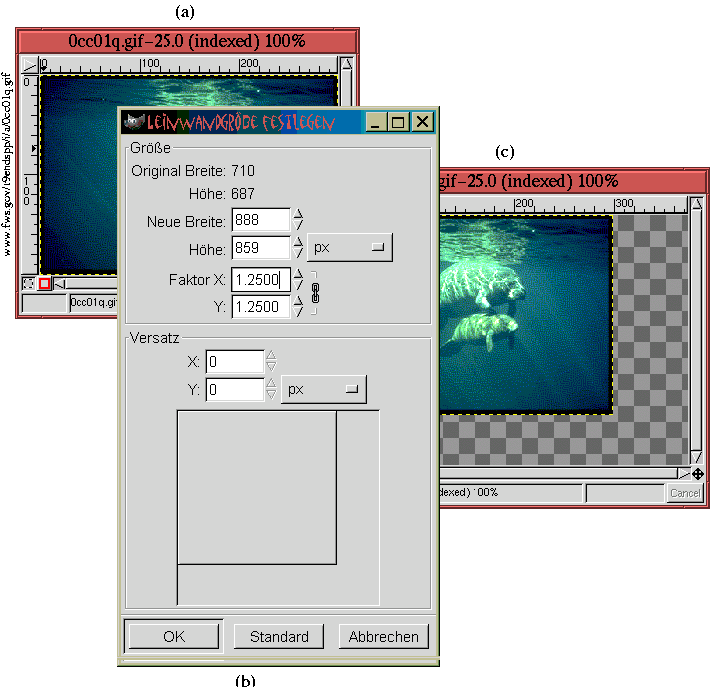The width and height of the screenshot is (710, 687).
Task: Increase Faktor X with up arrow
Action: pos(298,274)
